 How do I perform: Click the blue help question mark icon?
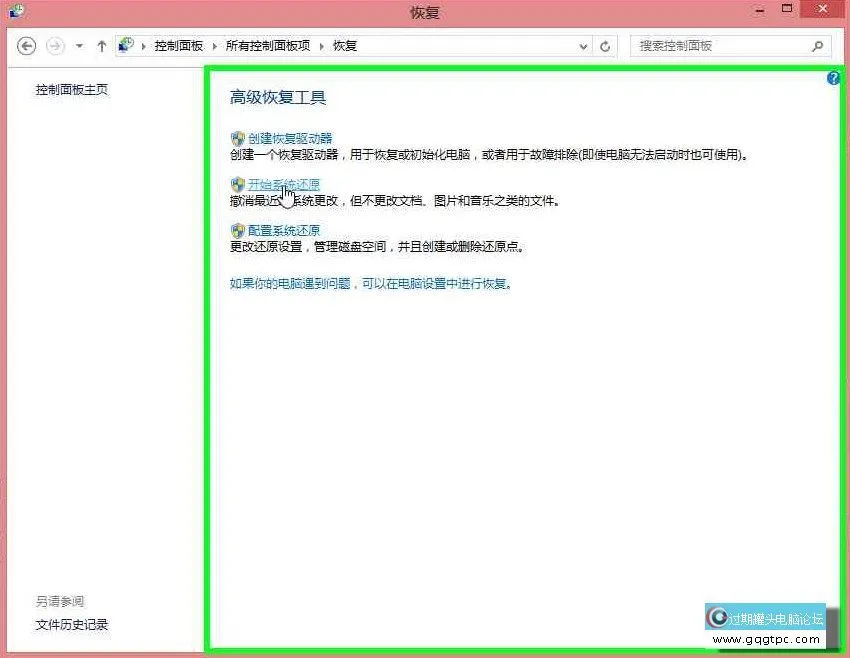(833, 78)
